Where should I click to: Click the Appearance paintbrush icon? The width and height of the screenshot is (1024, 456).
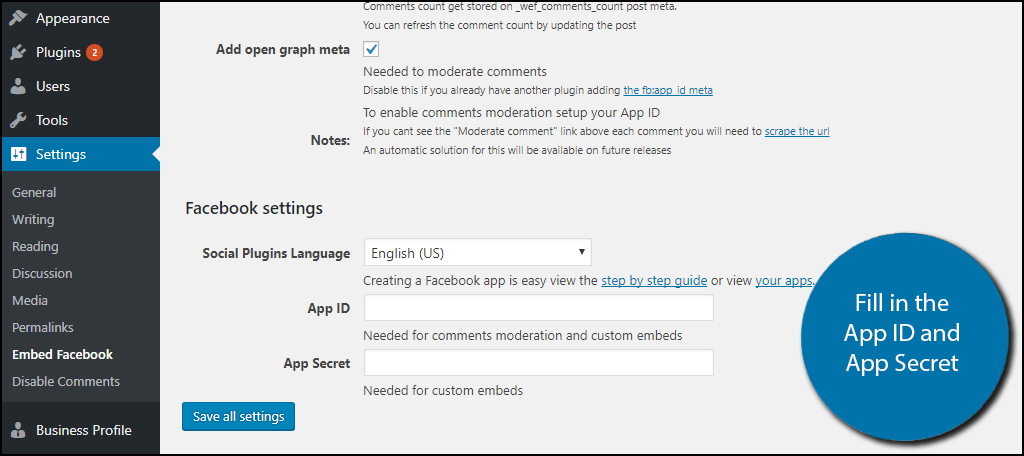tap(18, 18)
